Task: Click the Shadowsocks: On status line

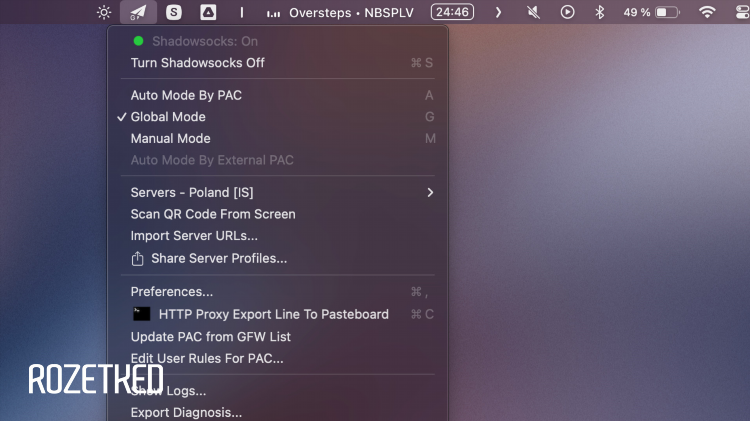Action: click(x=278, y=41)
